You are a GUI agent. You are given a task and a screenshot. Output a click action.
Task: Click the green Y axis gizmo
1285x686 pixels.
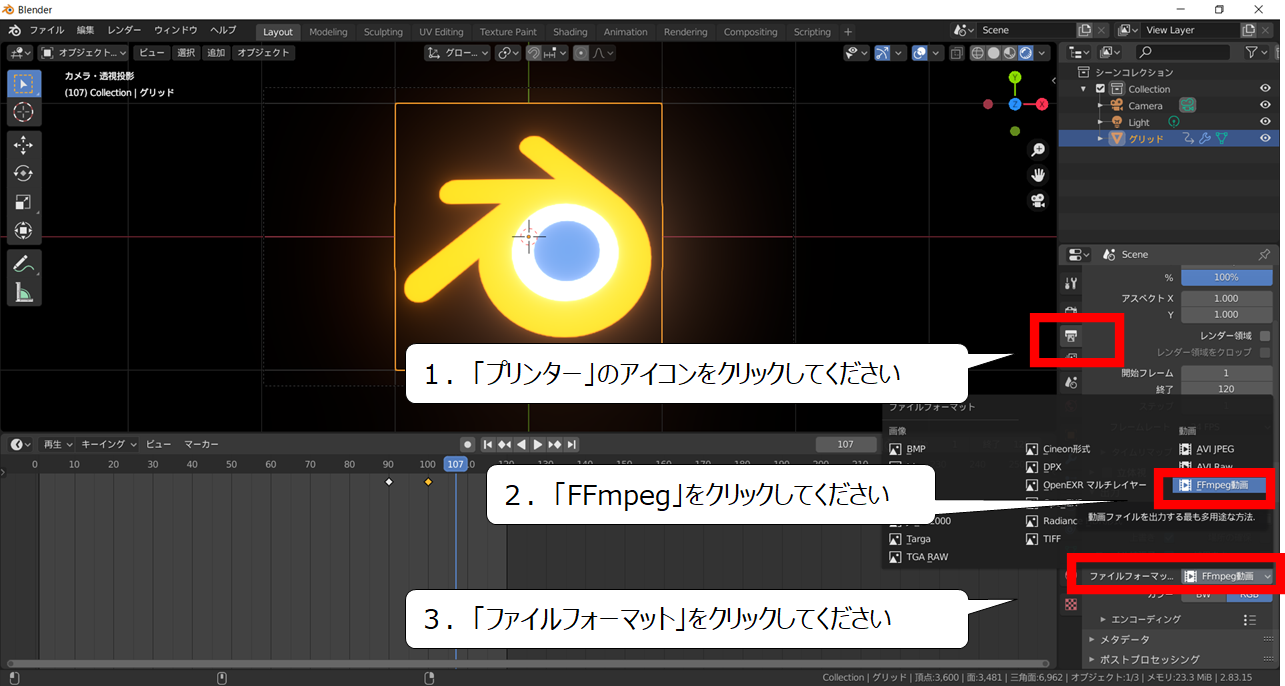(1015, 77)
